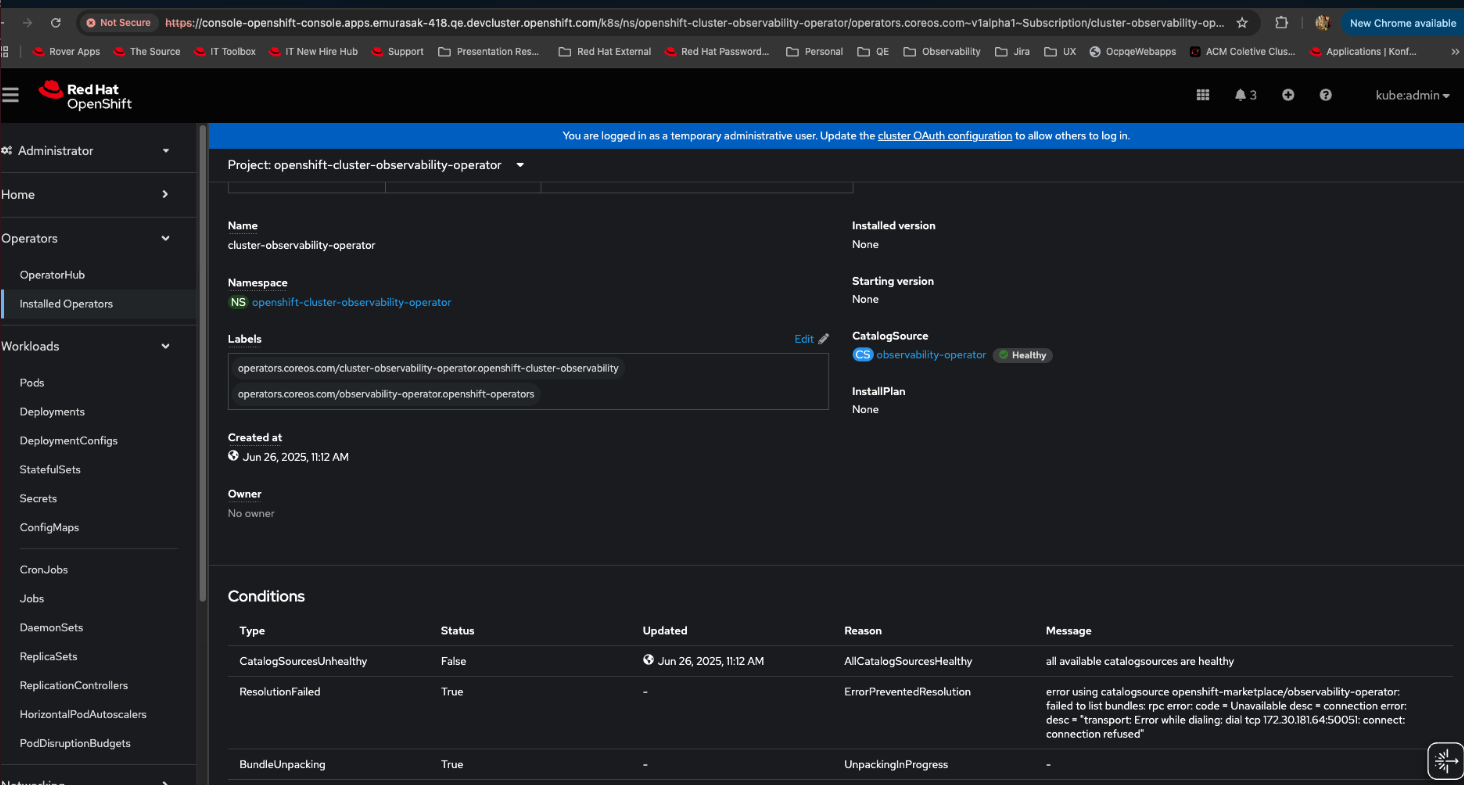The width and height of the screenshot is (1464, 785).
Task: Open the hamburger navigation menu
Action: [x=11, y=95]
